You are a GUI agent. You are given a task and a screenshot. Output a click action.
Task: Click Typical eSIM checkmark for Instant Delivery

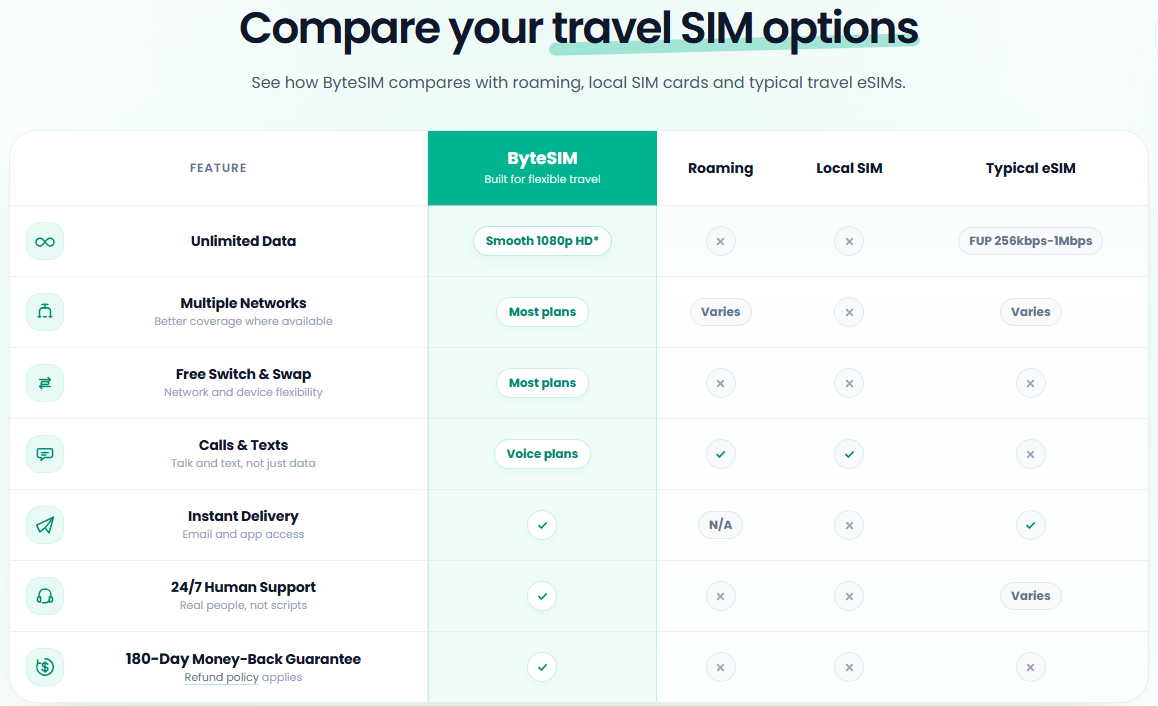pyautogui.click(x=1030, y=525)
